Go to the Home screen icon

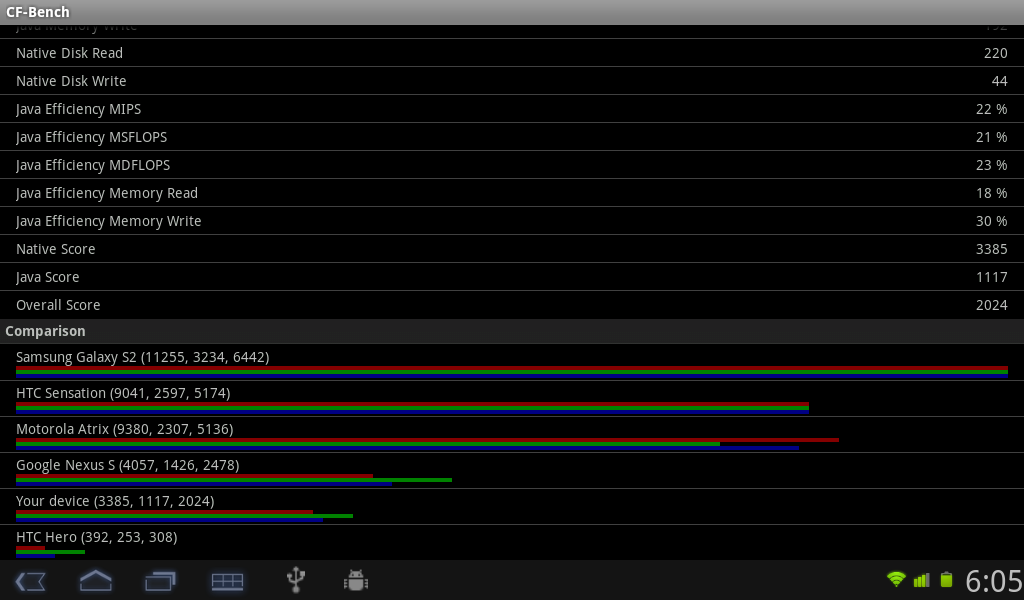click(x=95, y=580)
